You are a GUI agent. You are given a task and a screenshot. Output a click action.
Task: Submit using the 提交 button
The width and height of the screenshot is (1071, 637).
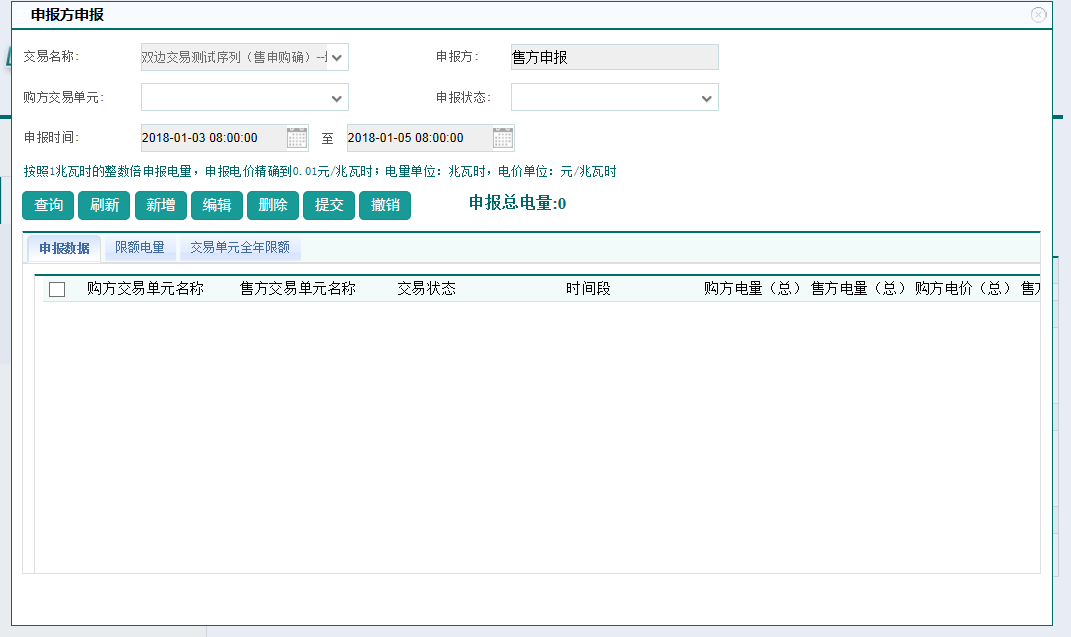point(329,205)
